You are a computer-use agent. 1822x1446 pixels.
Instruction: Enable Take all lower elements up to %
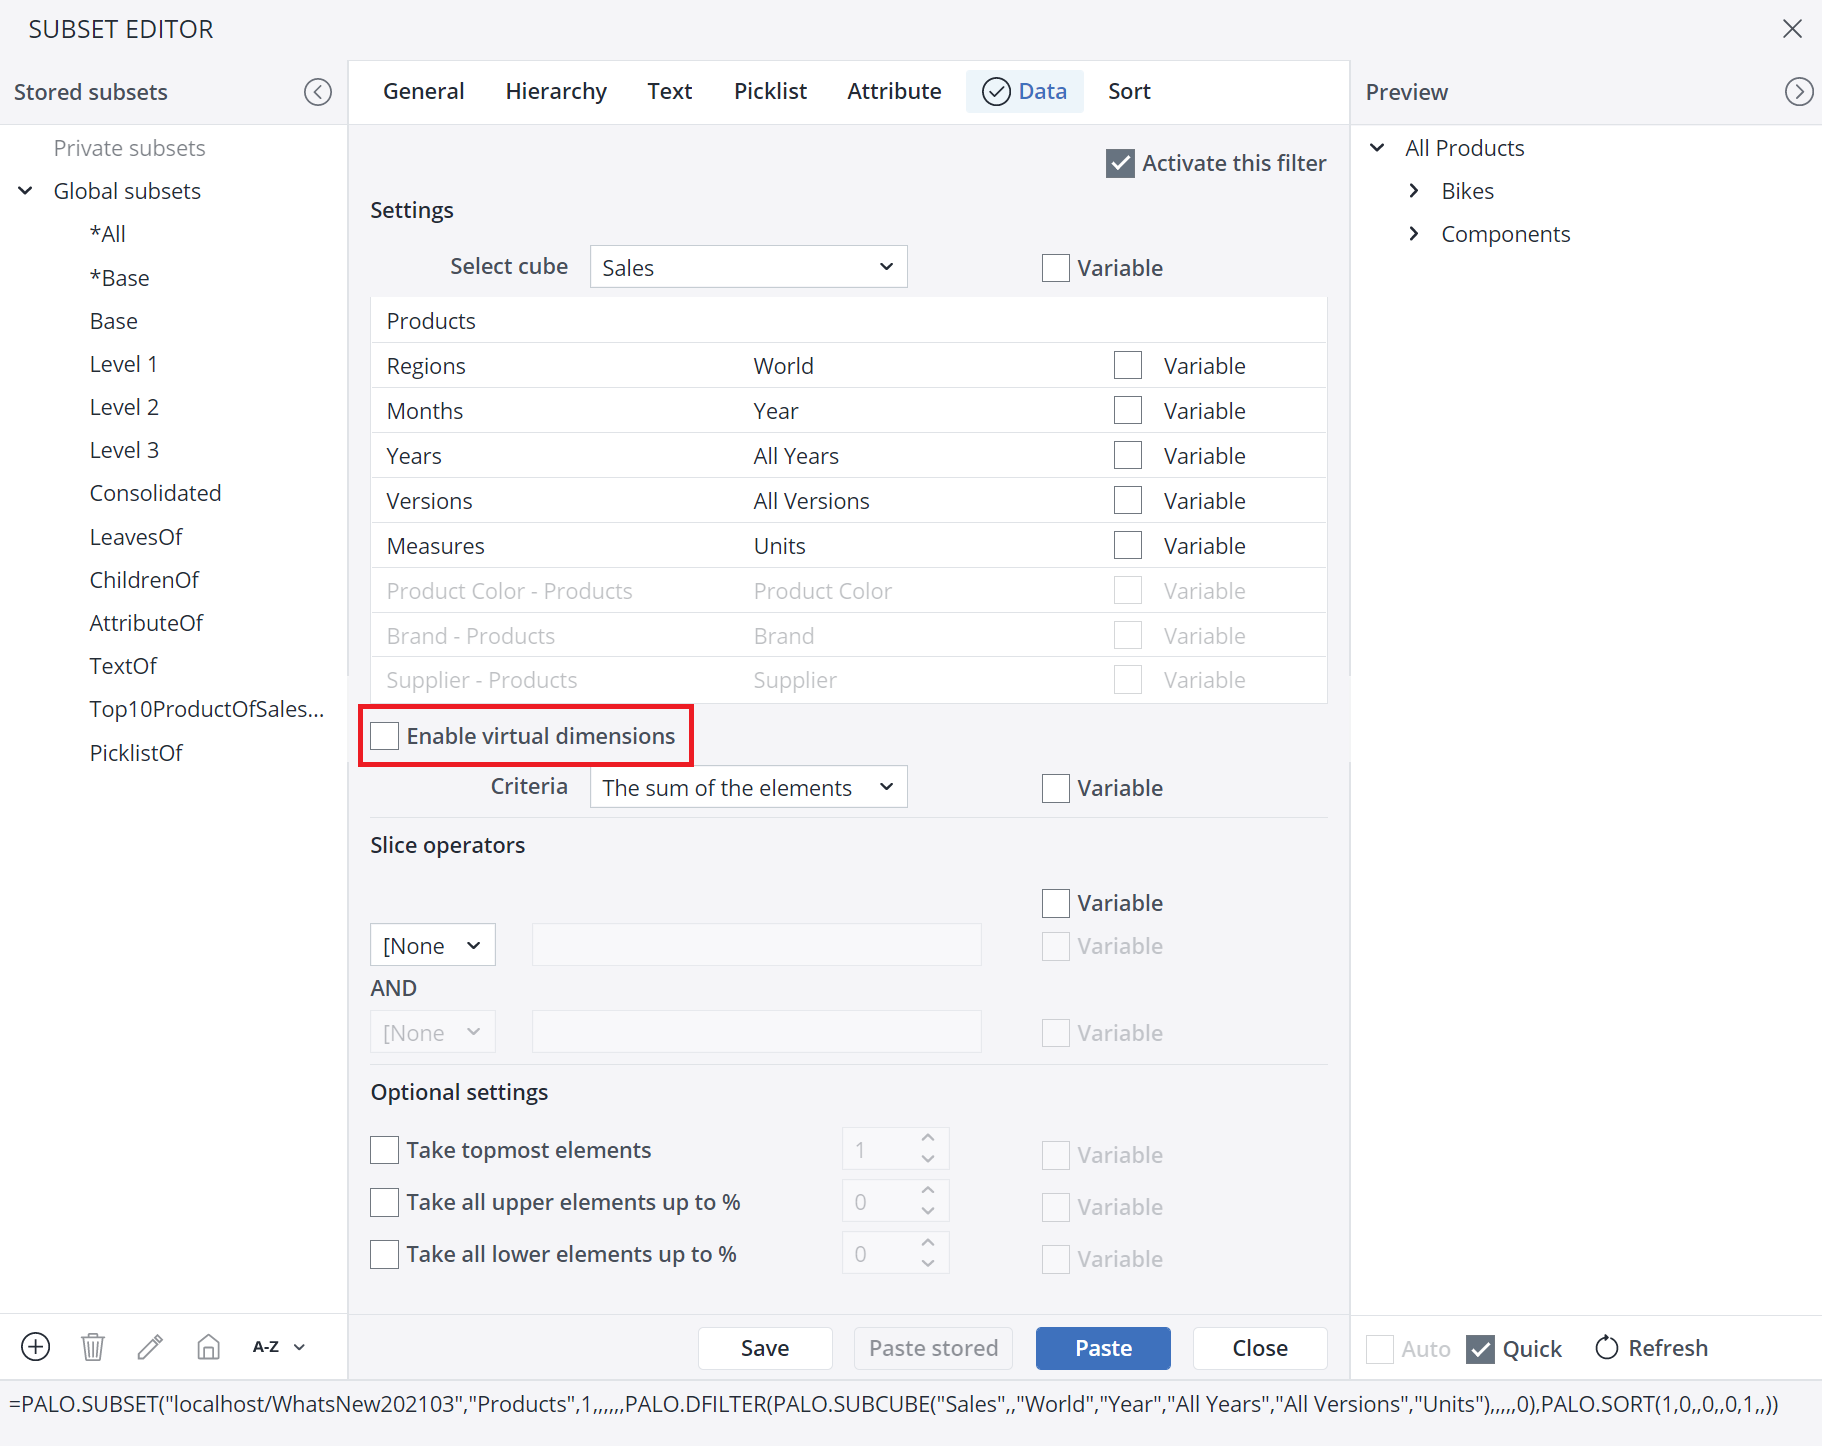click(x=385, y=1254)
